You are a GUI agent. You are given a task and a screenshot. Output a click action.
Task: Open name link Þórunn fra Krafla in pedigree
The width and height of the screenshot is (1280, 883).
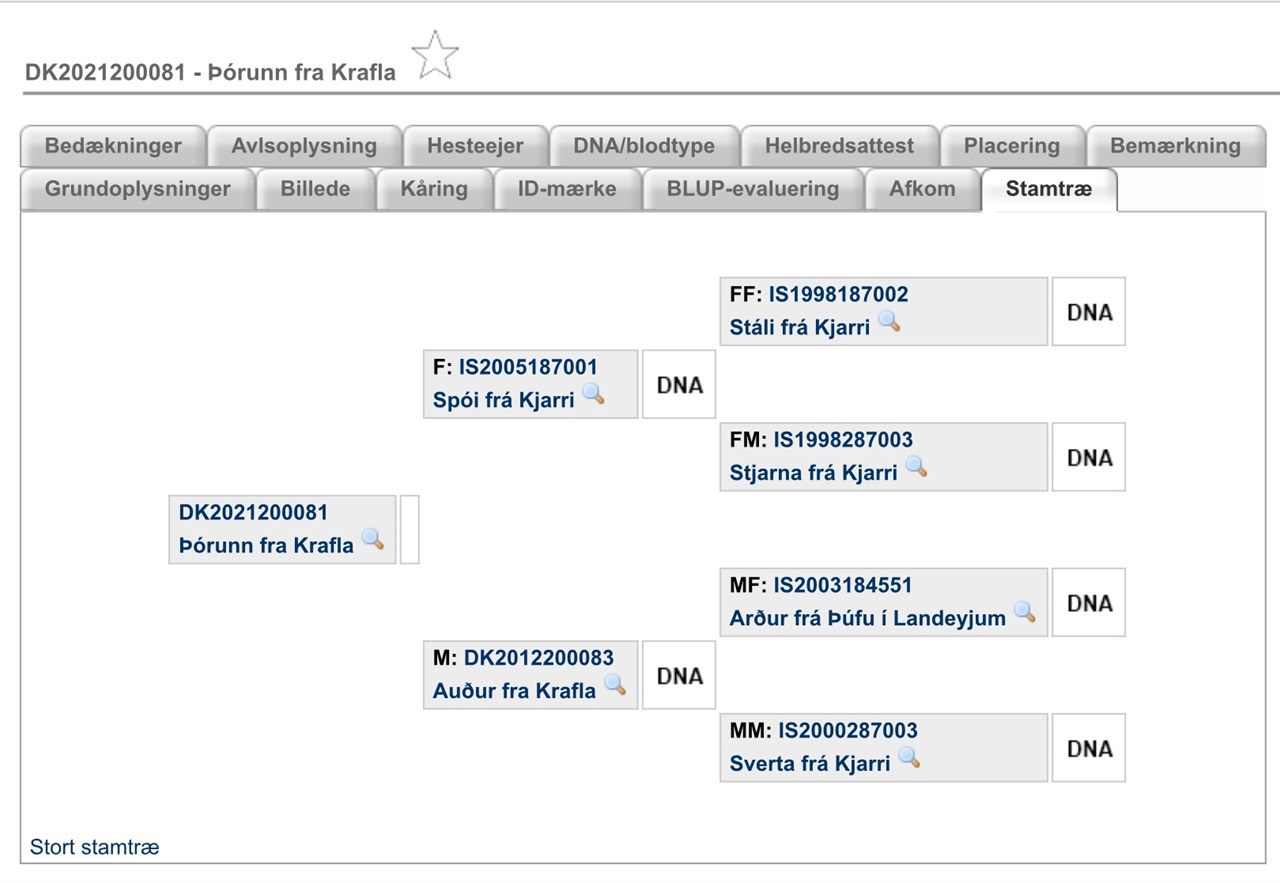[267, 545]
